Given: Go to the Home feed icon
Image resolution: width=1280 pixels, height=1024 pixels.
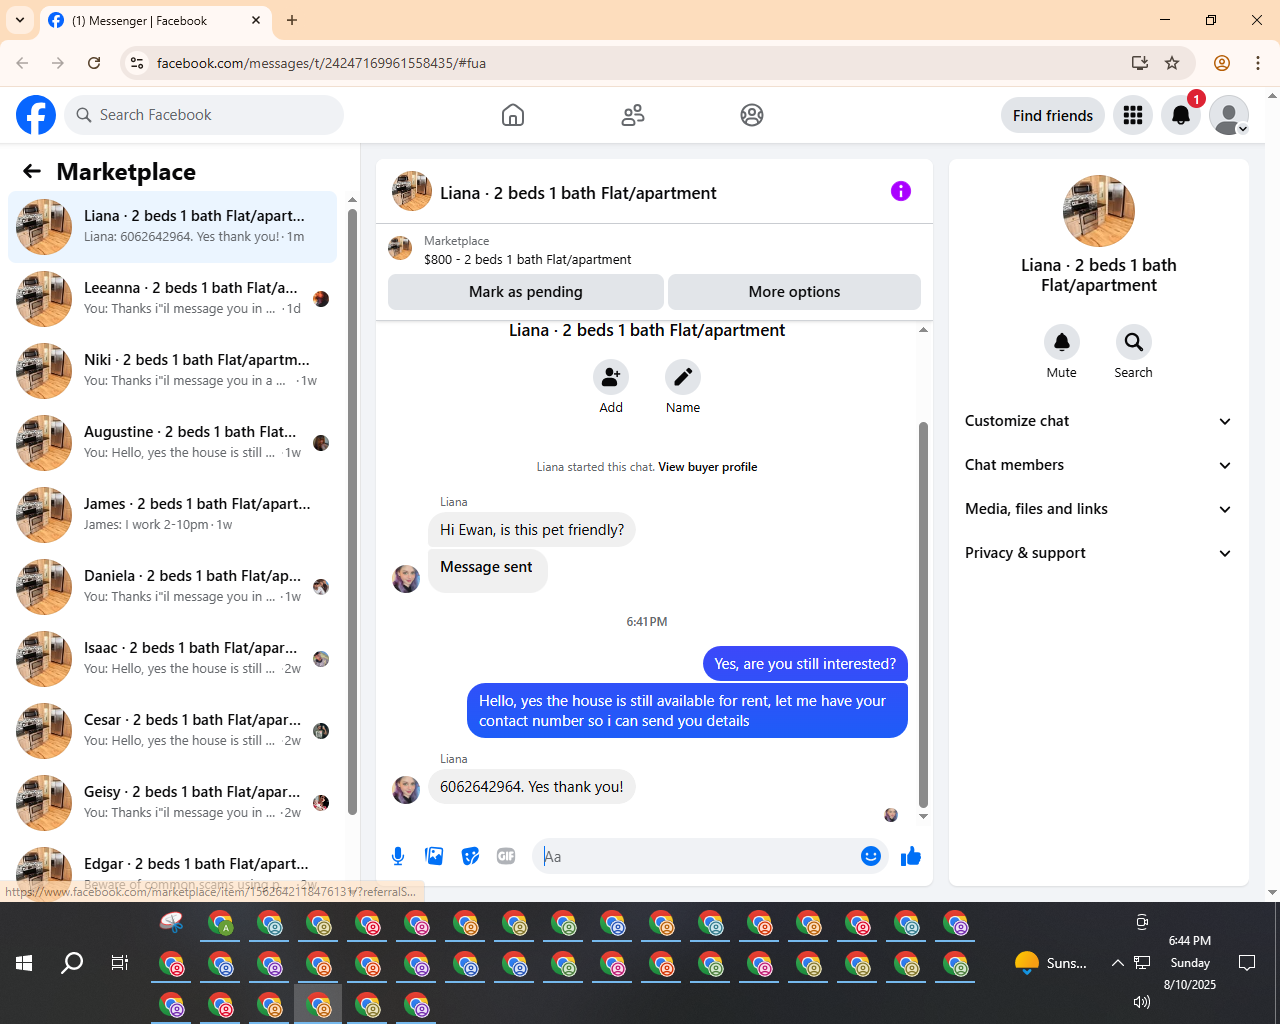Looking at the screenshot, I should 513,115.
